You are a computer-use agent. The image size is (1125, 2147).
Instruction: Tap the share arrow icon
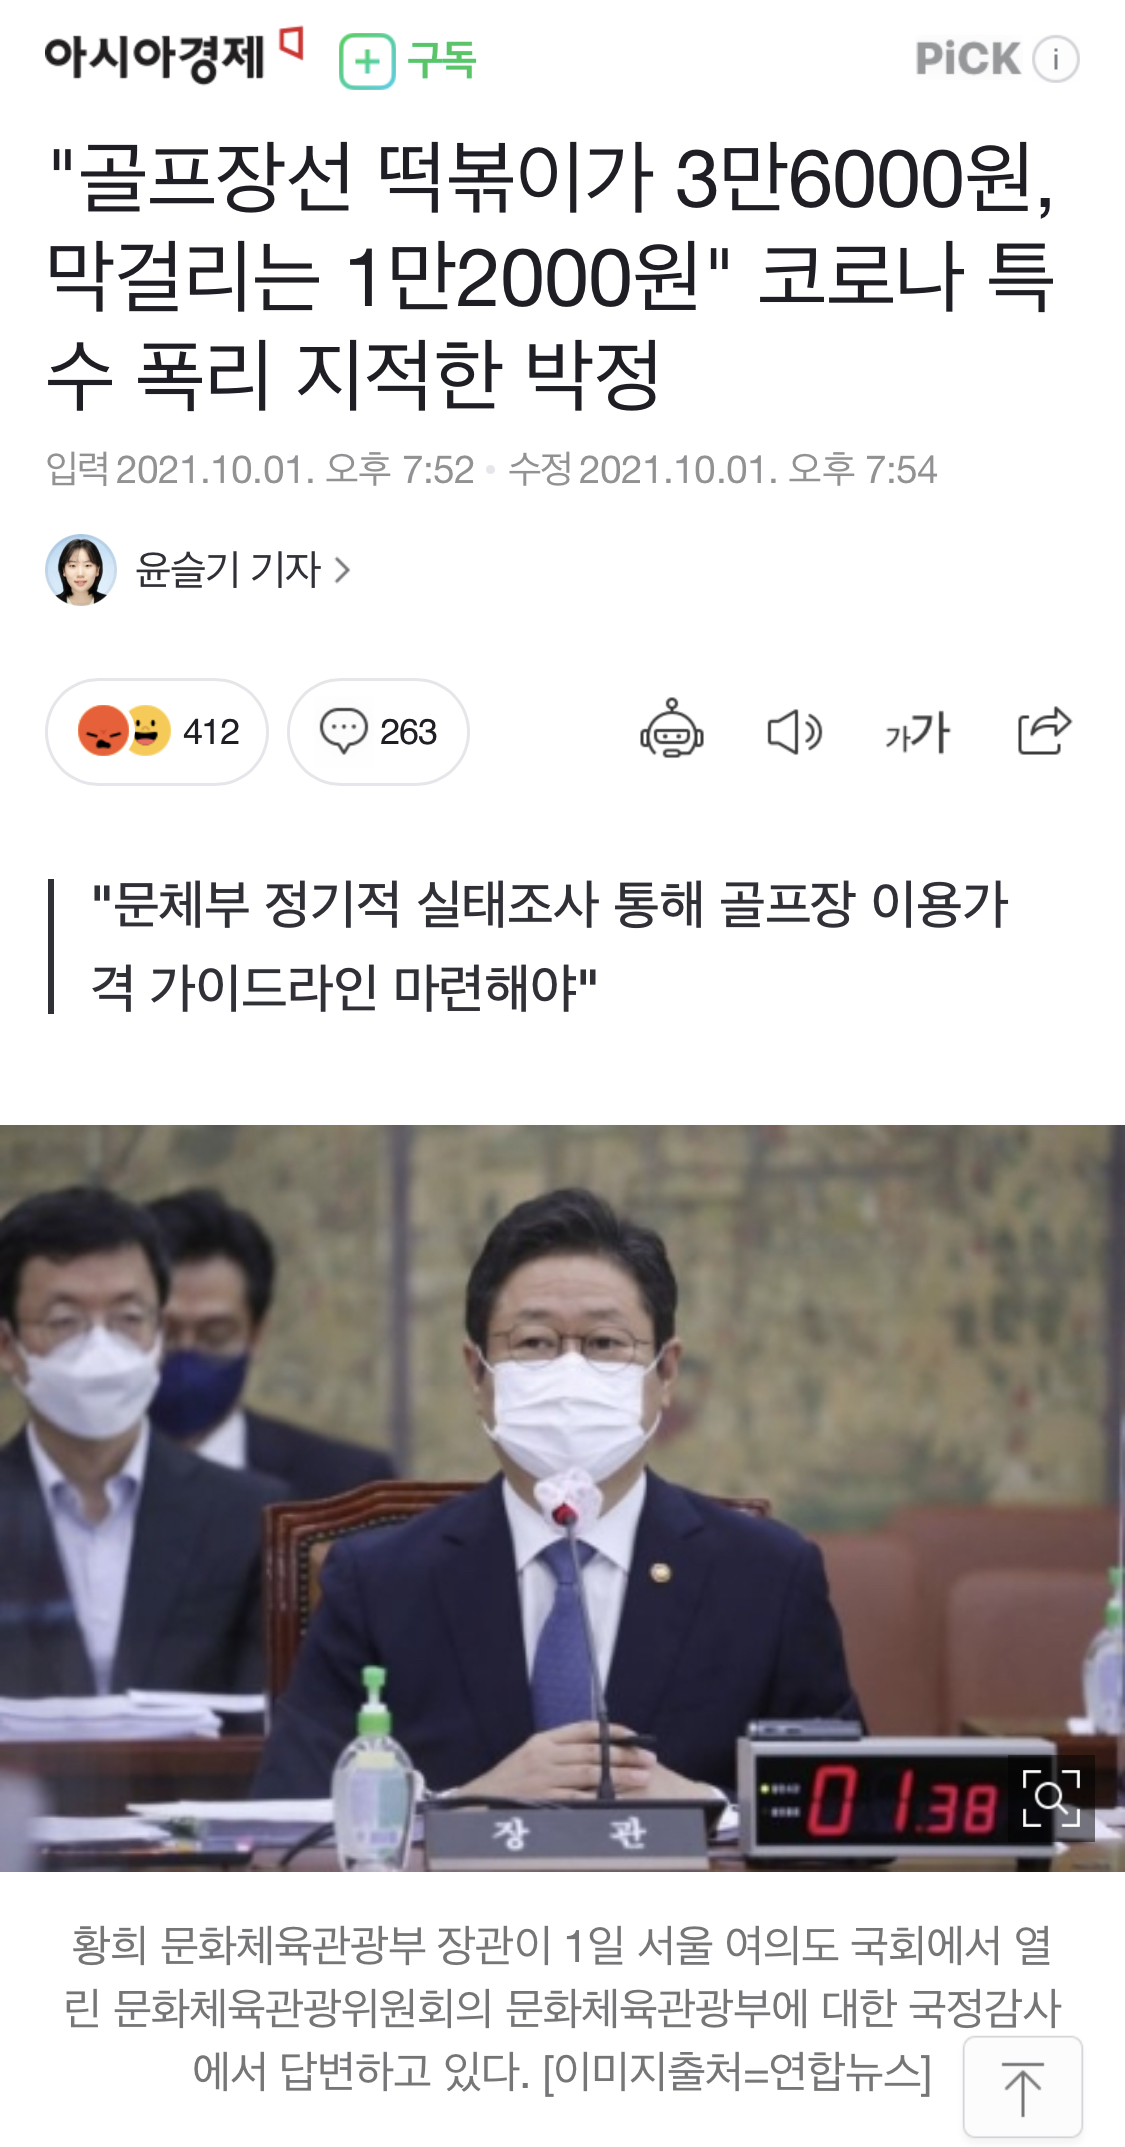click(1044, 730)
